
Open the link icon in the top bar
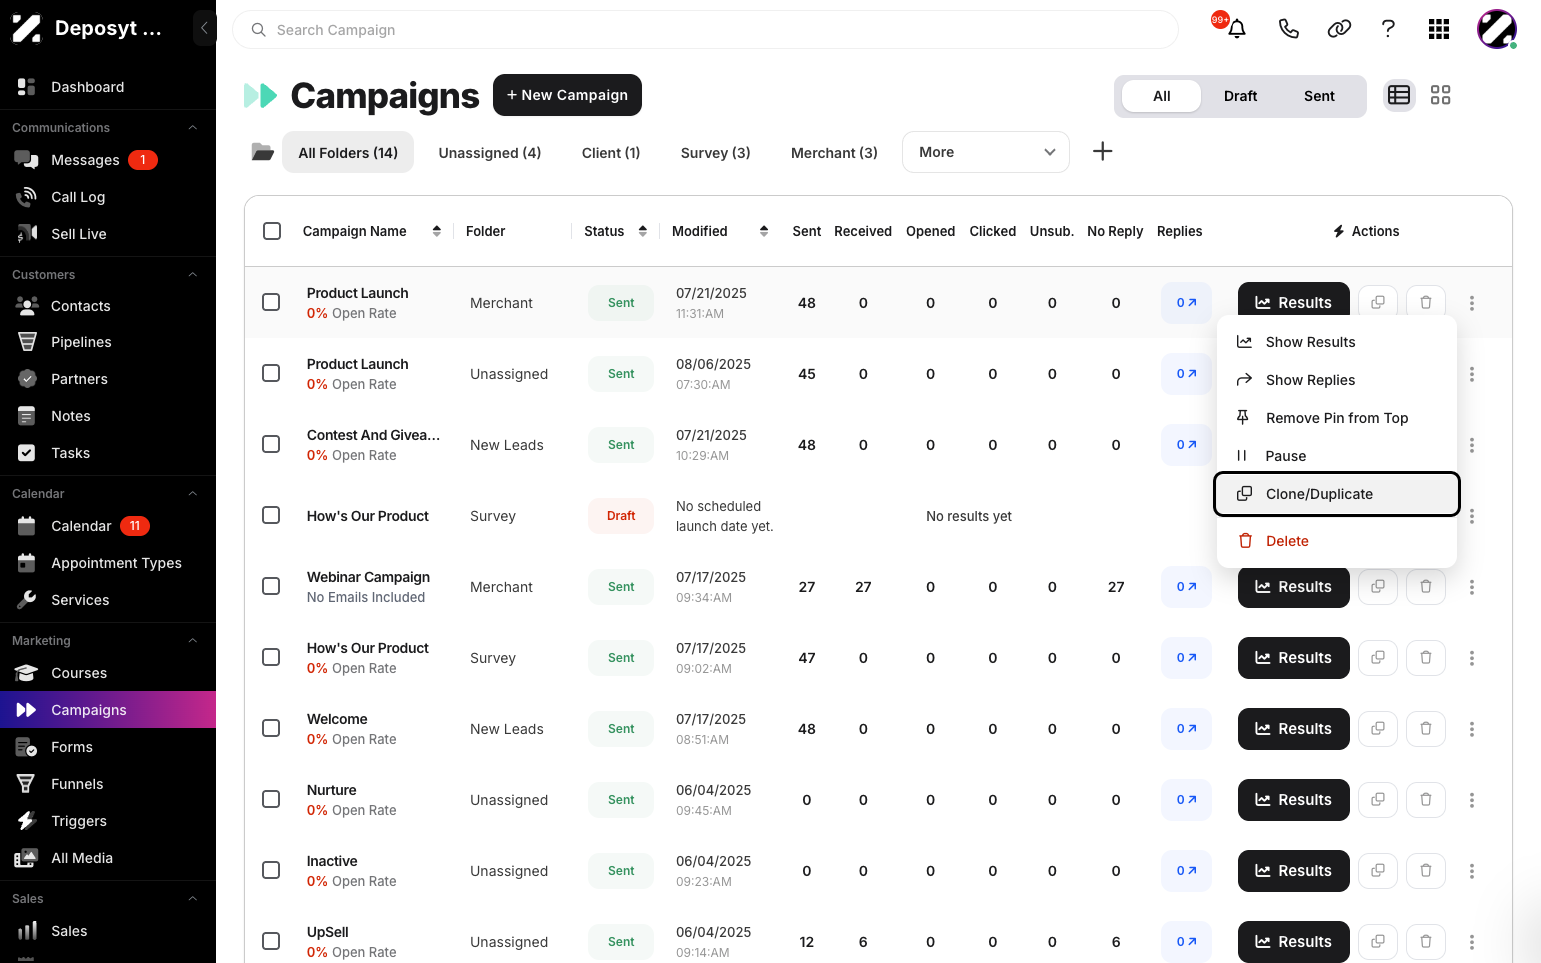(1339, 29)
